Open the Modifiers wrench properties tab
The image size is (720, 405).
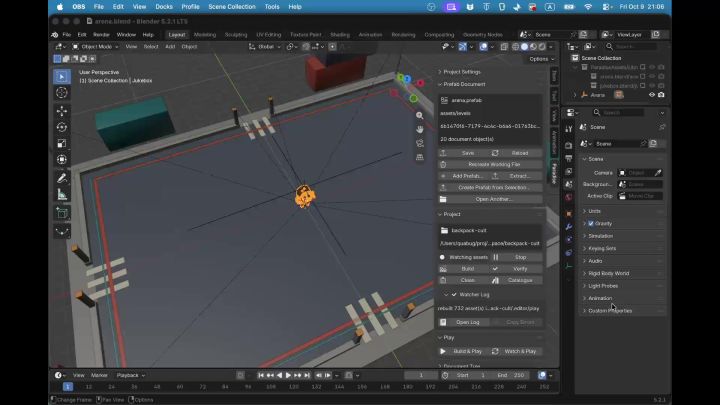point(569,227)
